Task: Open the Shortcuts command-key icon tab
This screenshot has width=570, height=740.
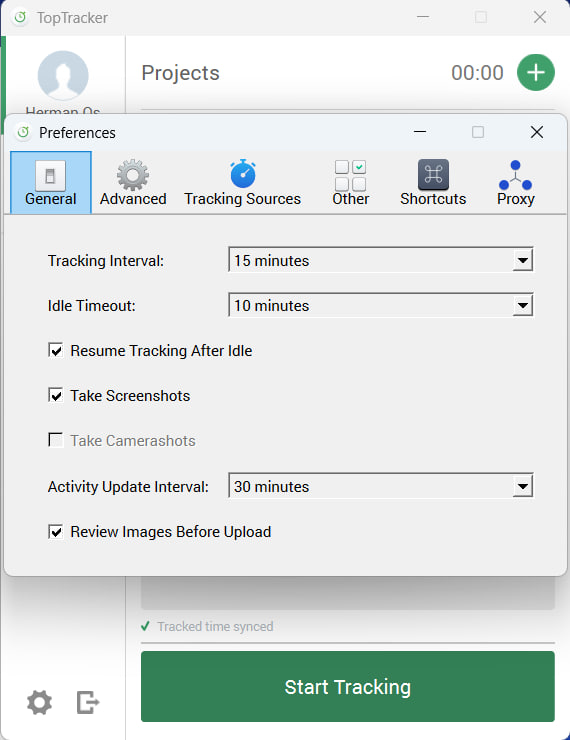Action: coord(433,183)
